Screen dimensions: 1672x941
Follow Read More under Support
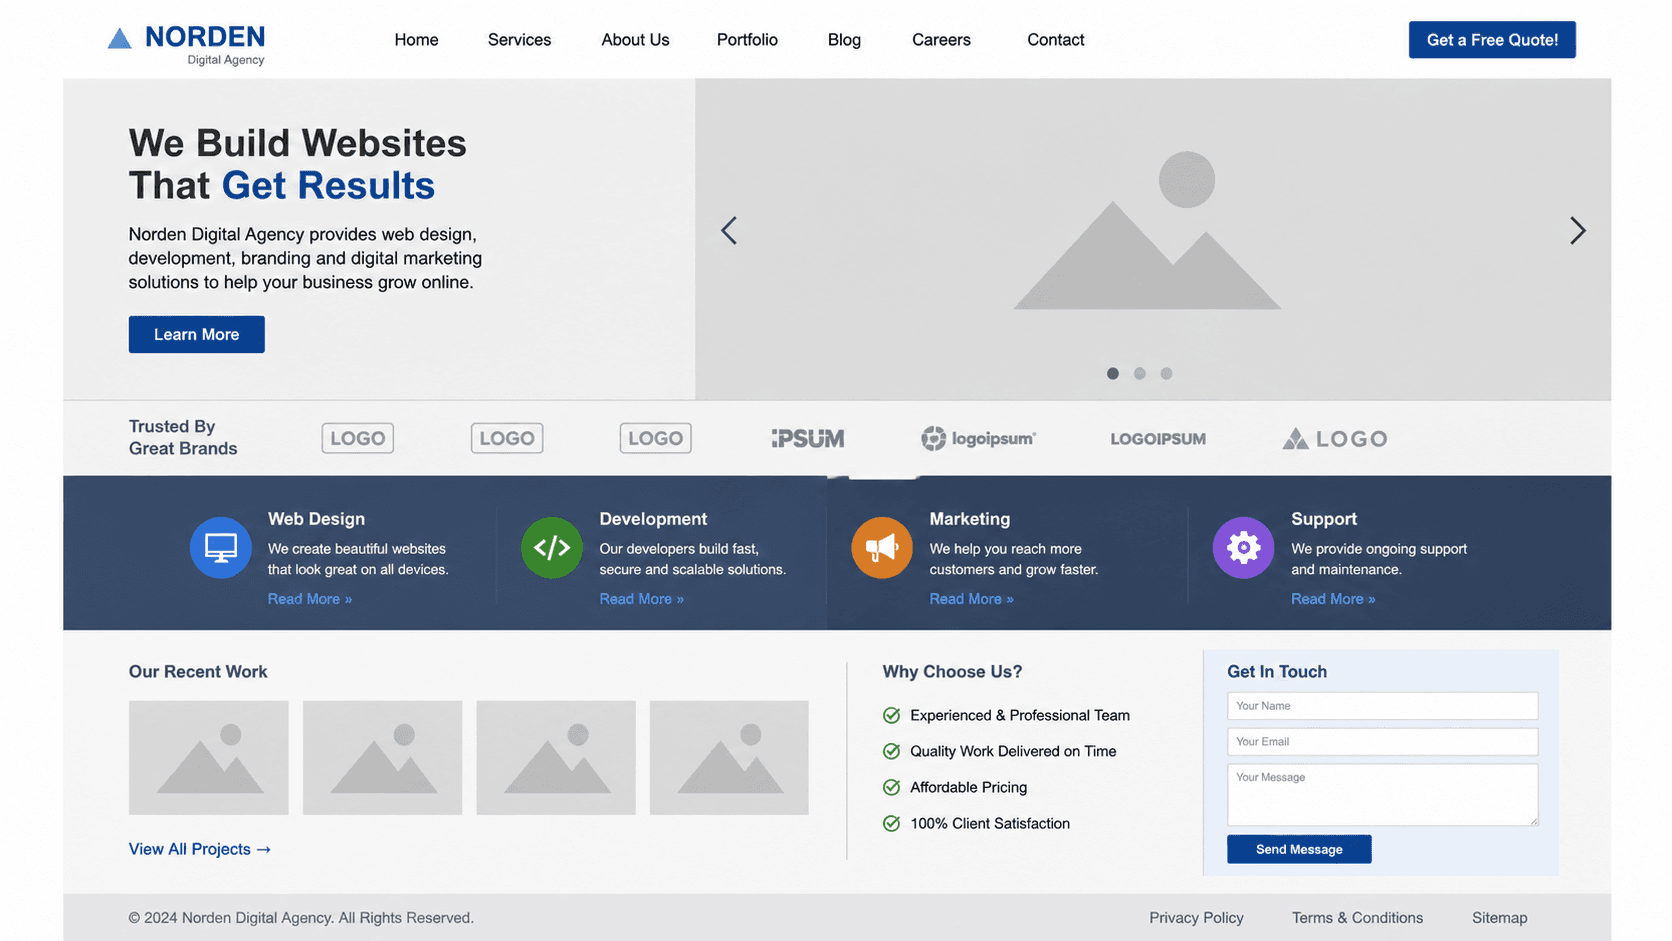pyautogui.click(x=1333, y=599)
